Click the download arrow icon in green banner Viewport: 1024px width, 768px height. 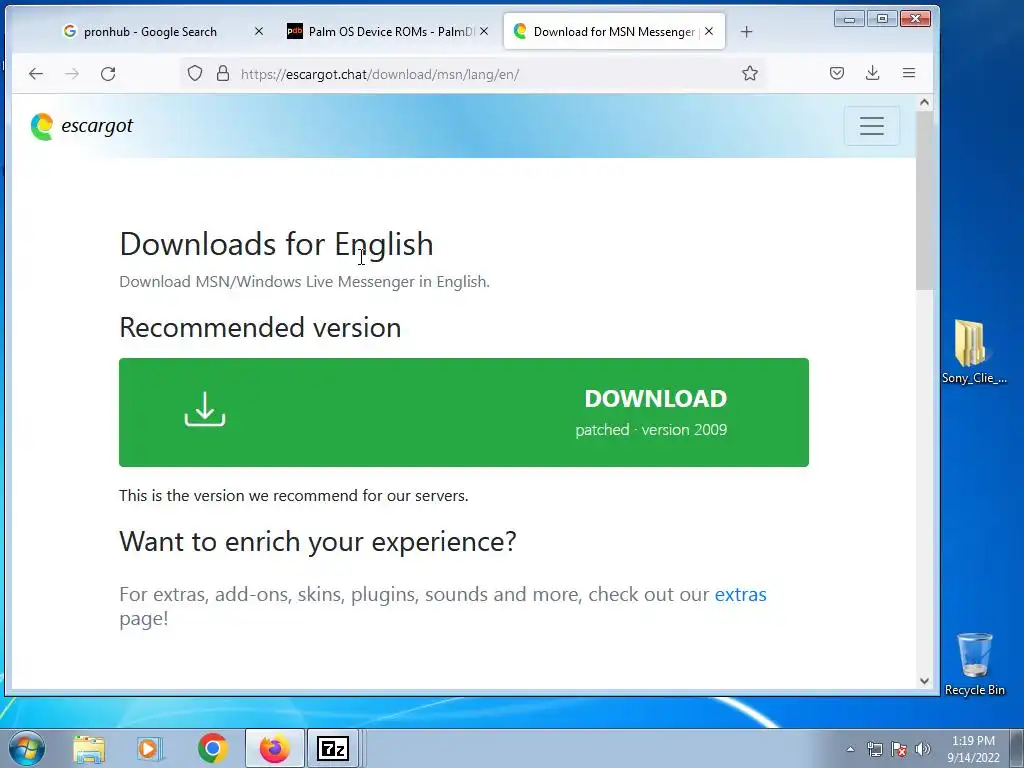(x=205, y=409)
